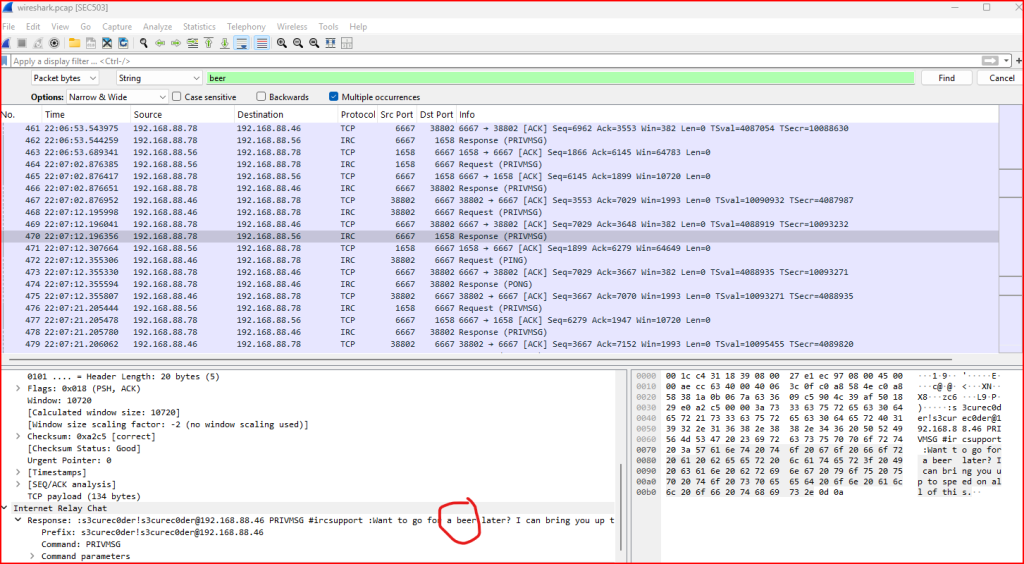Select the Urgent Pointer: 0 line

tap(69, 460)
